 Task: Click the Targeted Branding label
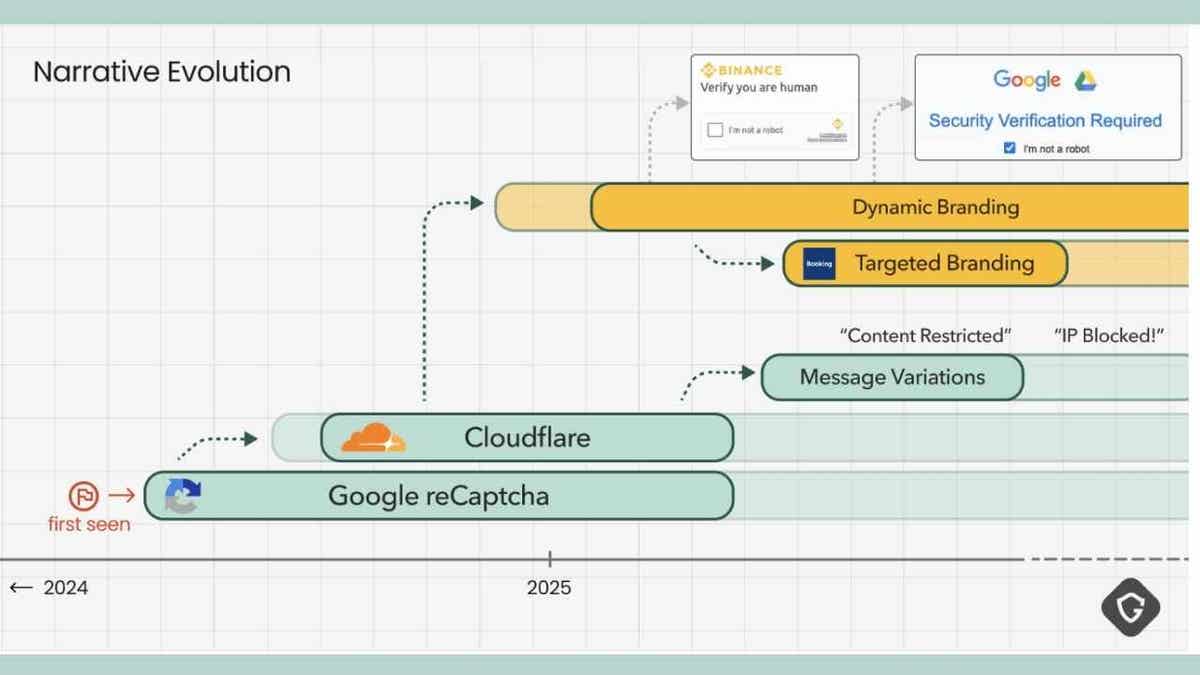coord(943,264)
